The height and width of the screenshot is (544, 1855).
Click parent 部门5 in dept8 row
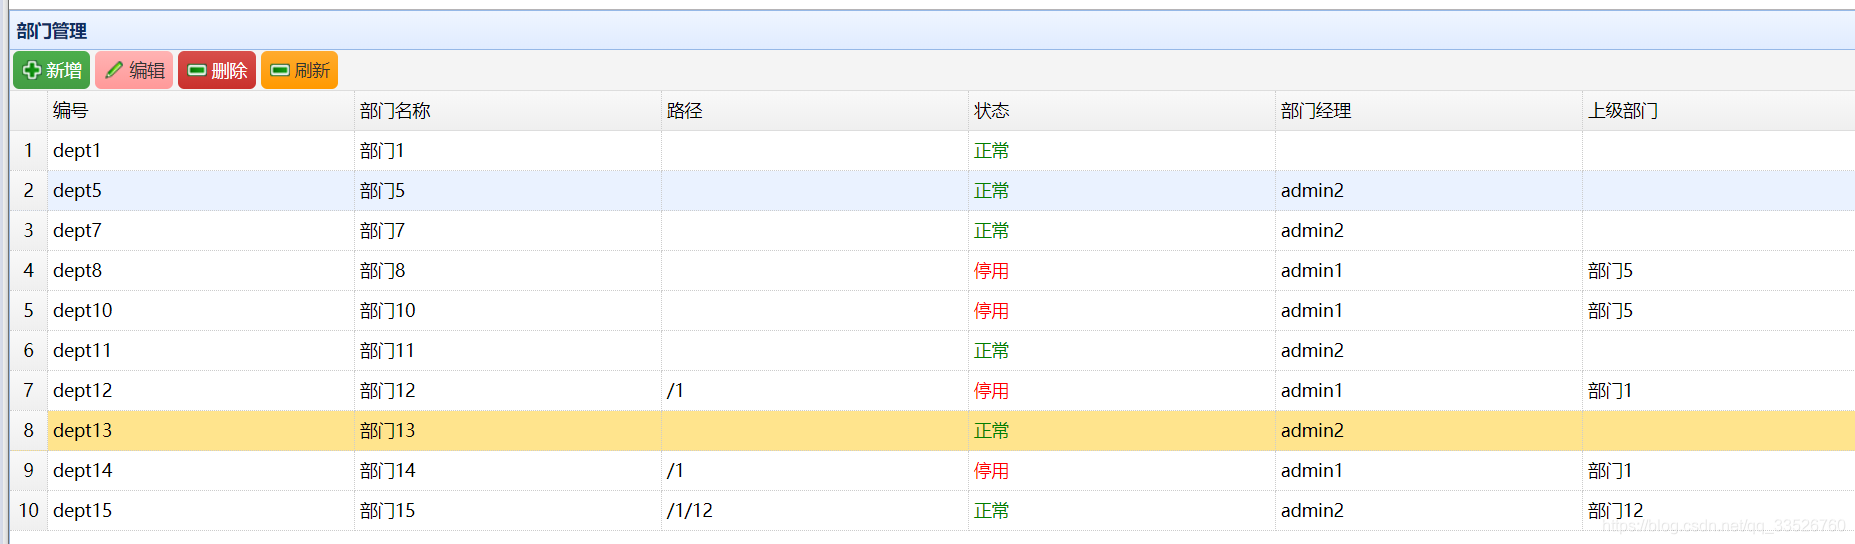pos(1610,270)
